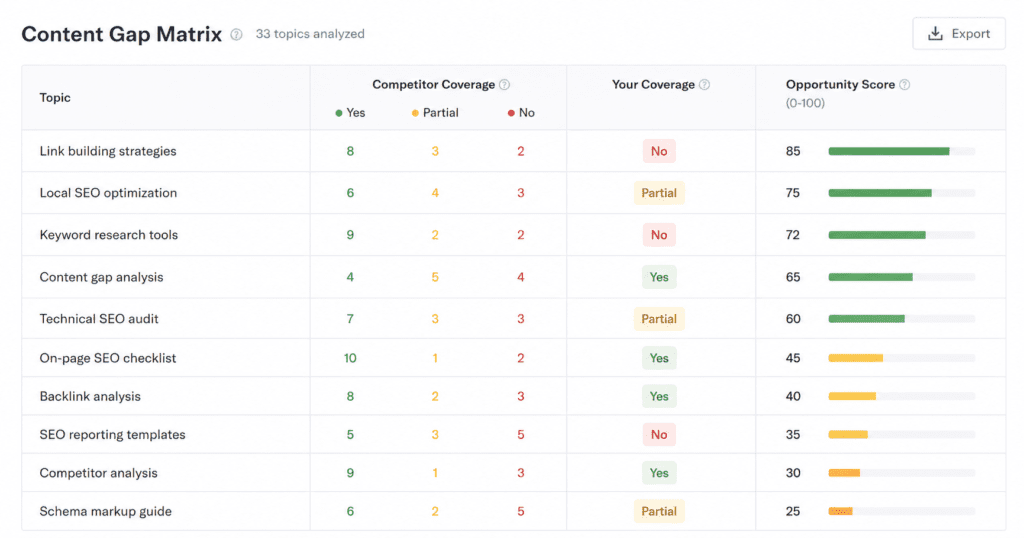The height and width of the screenshot is (538, 1024).
Task: Click Yes badge for Backlink analysis
Action: [659, 397]
